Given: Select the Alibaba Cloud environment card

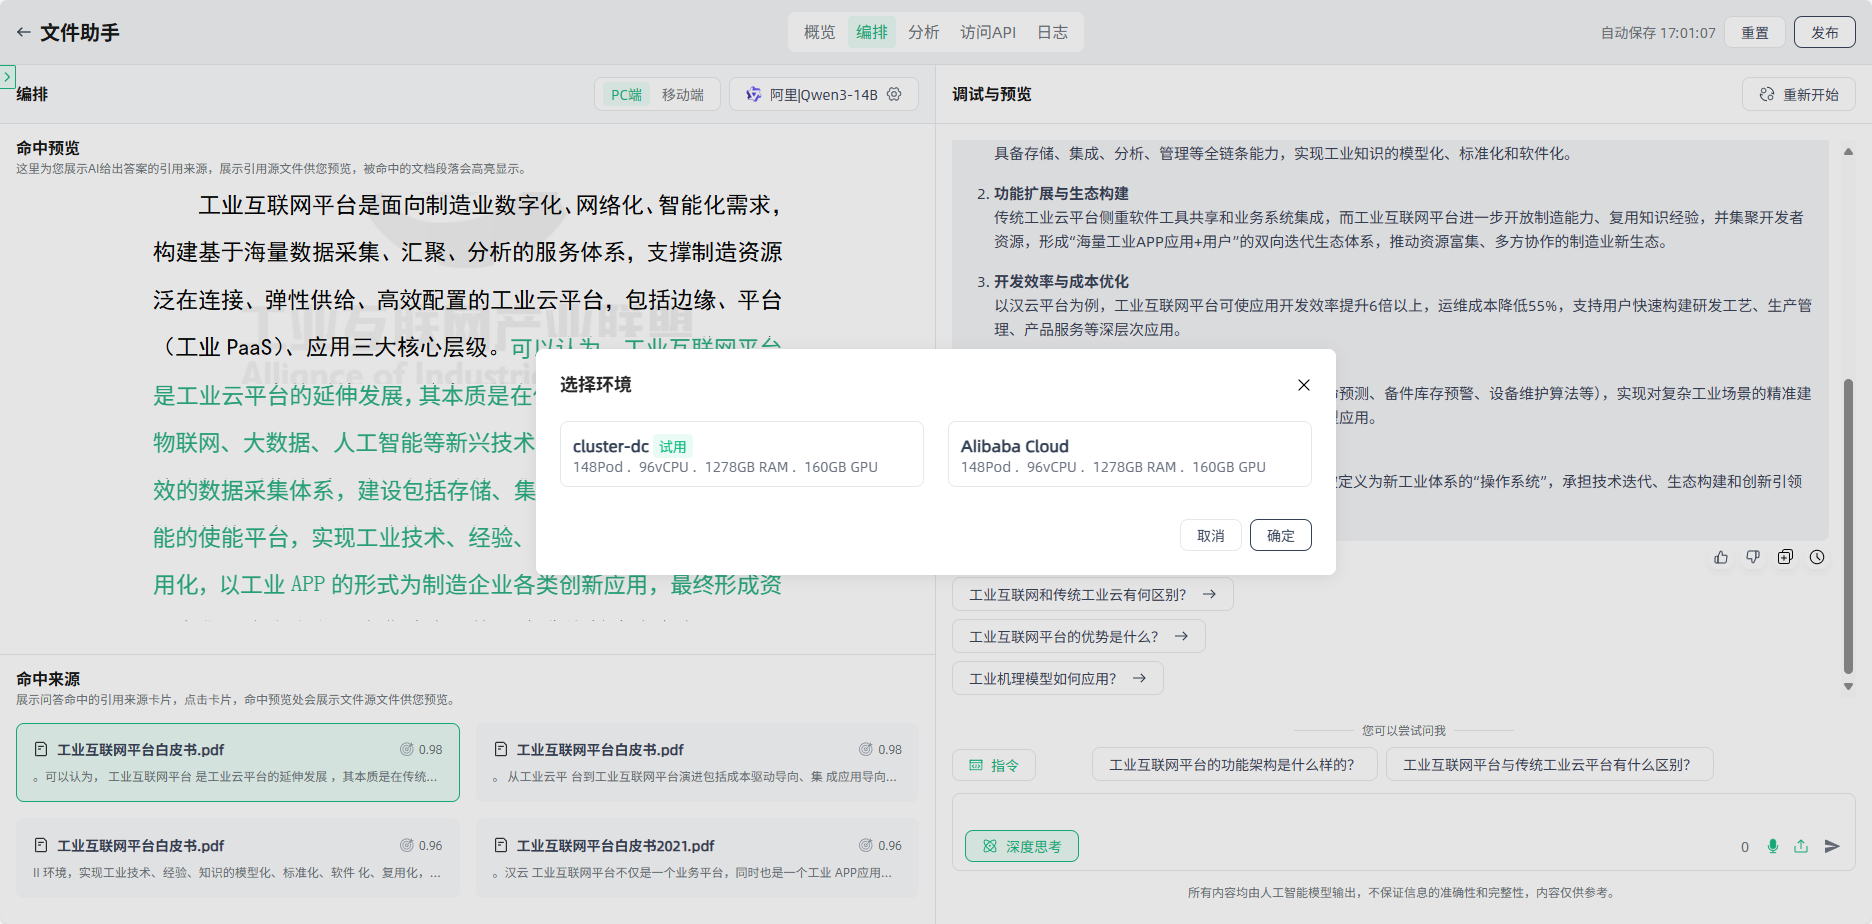Looking at the screenshot, I should click(x=1129, y=454).
